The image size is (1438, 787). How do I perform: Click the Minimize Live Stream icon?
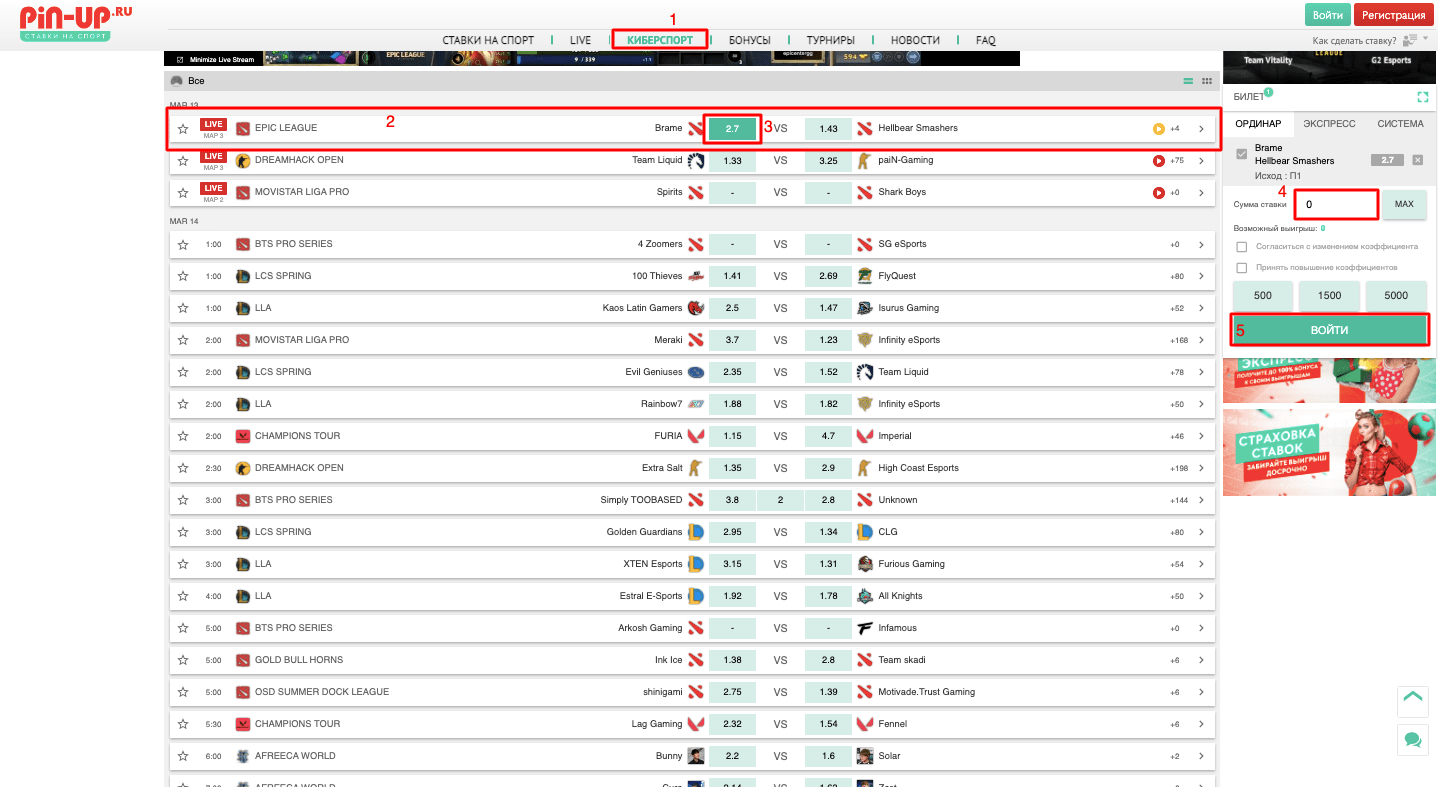click(180, 59)
